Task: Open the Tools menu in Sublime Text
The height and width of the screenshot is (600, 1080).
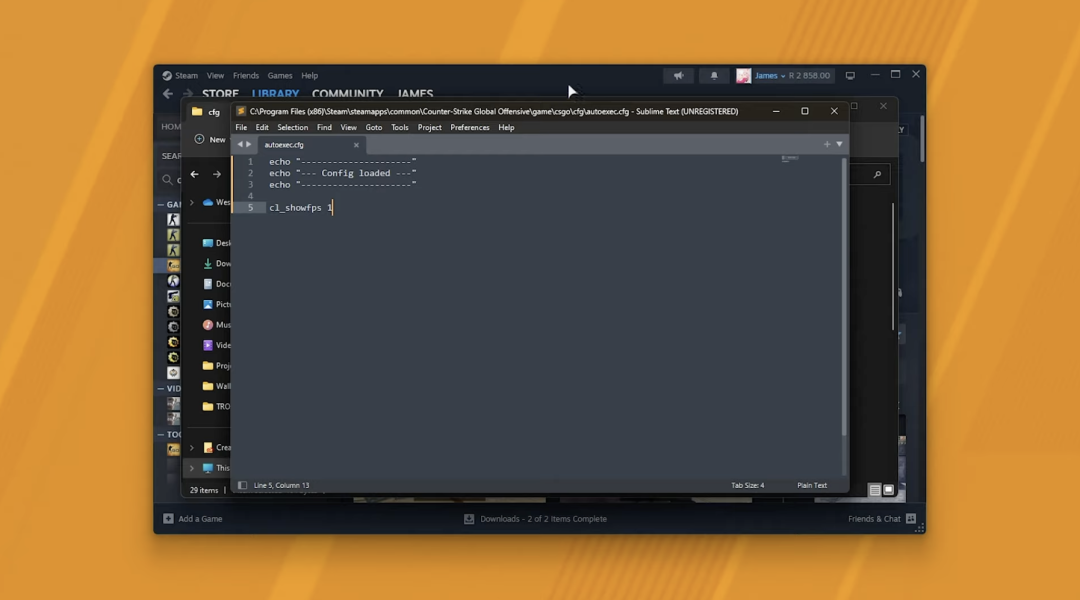Action: click(399, 127)
